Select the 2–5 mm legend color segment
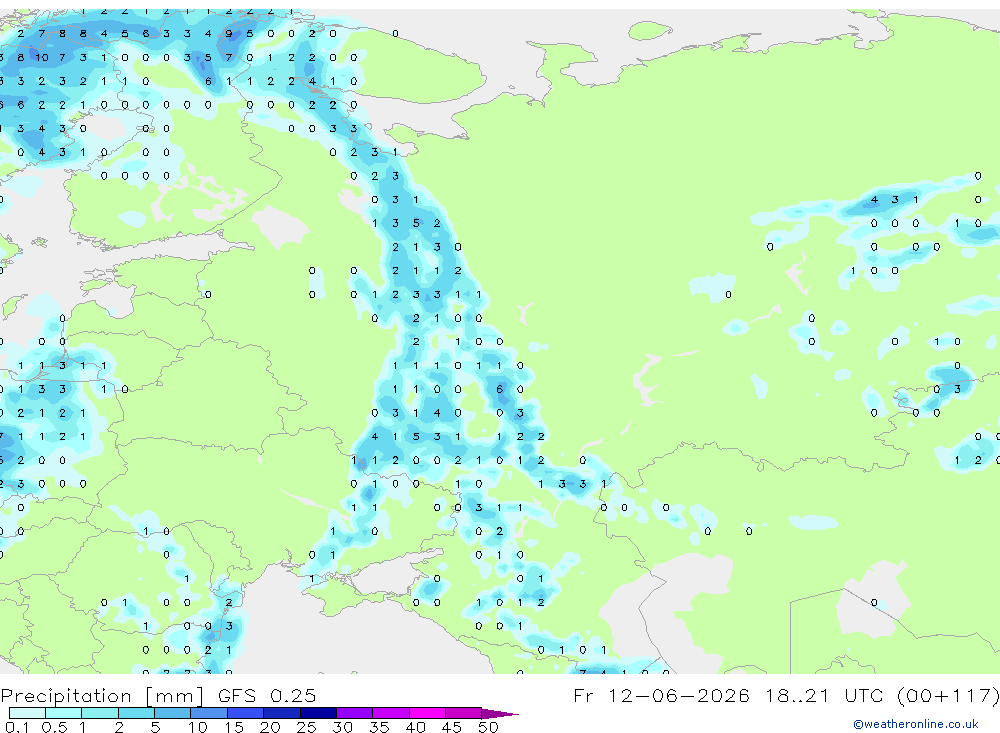The image size is (1000, 733). pyautogui.click(x=136, y=713)
